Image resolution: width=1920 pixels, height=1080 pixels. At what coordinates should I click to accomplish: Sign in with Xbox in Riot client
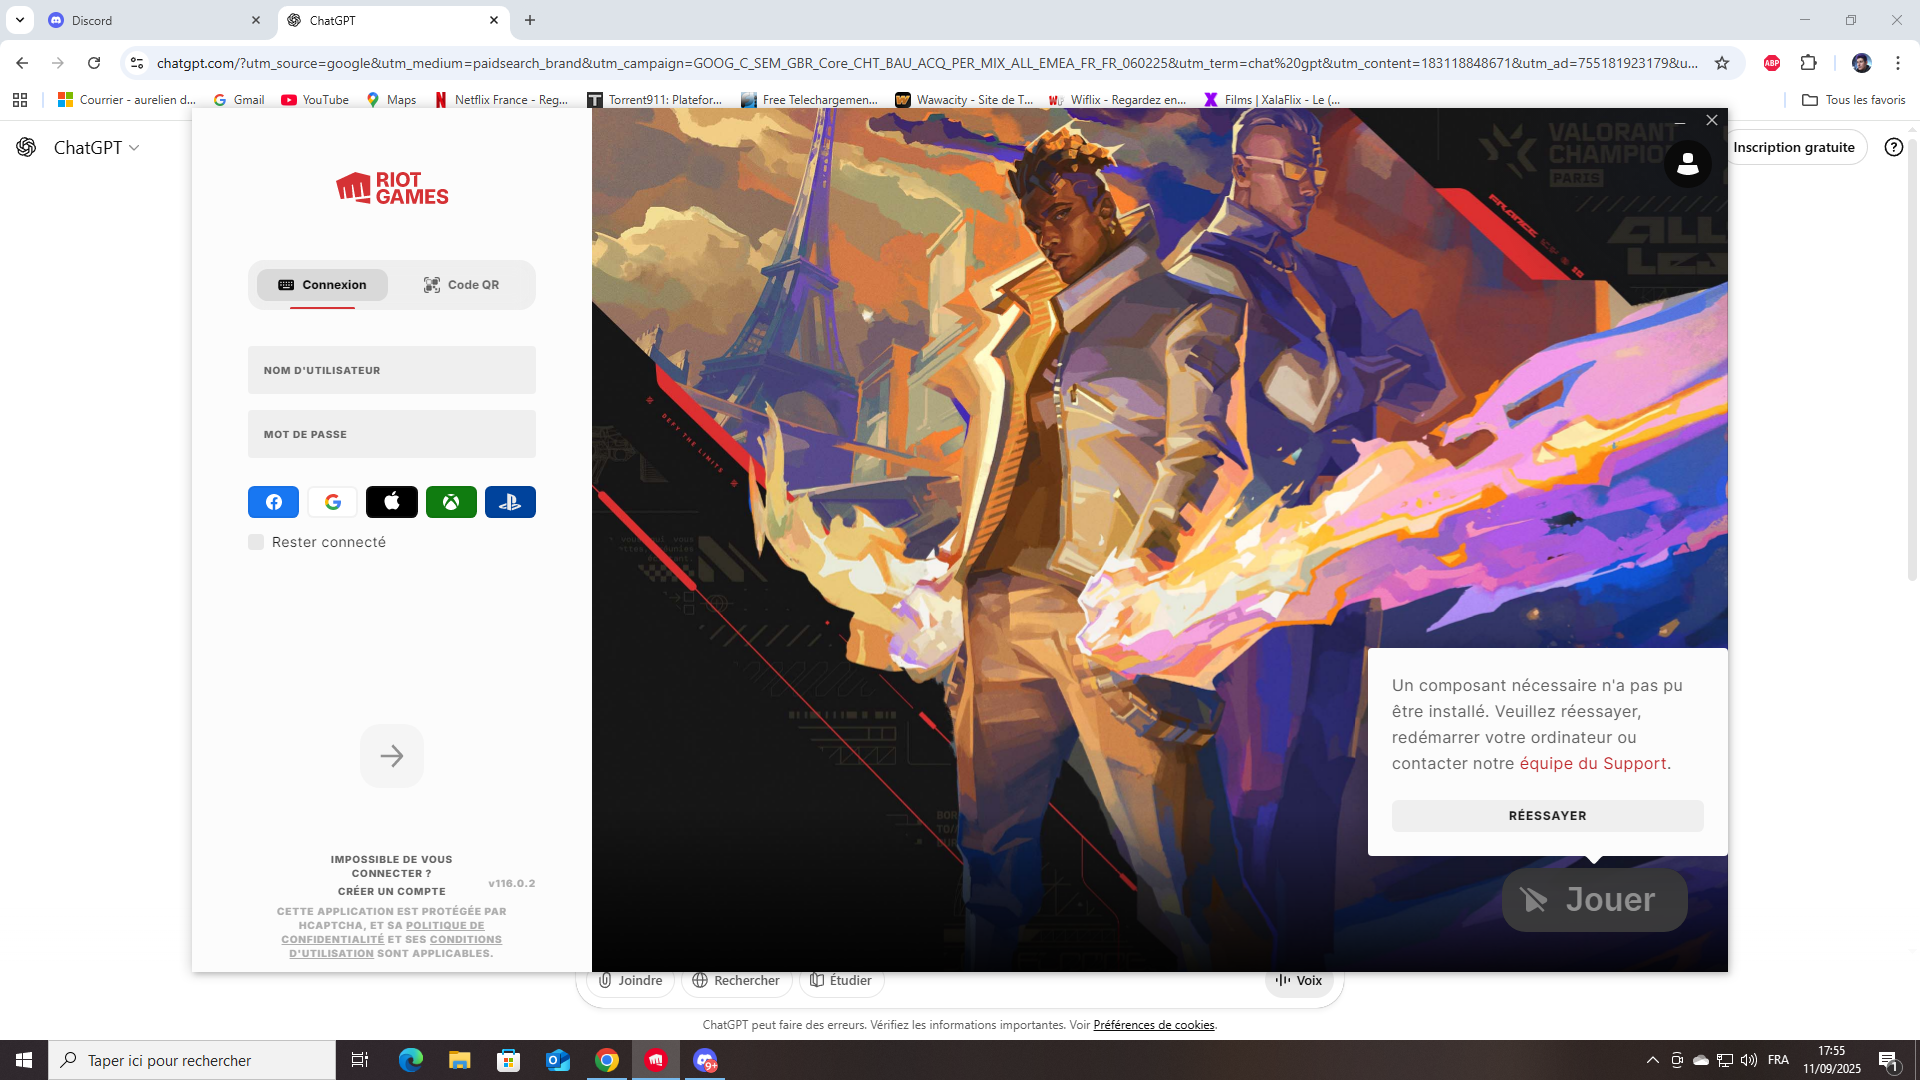(451, 502)
